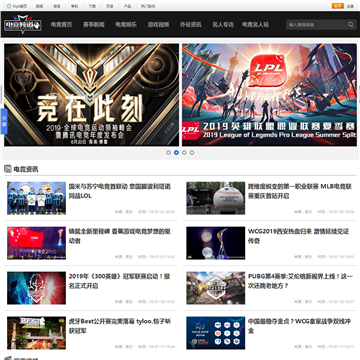Select the first carousel indicator dot
360x360 pixels.
point(168,152)
